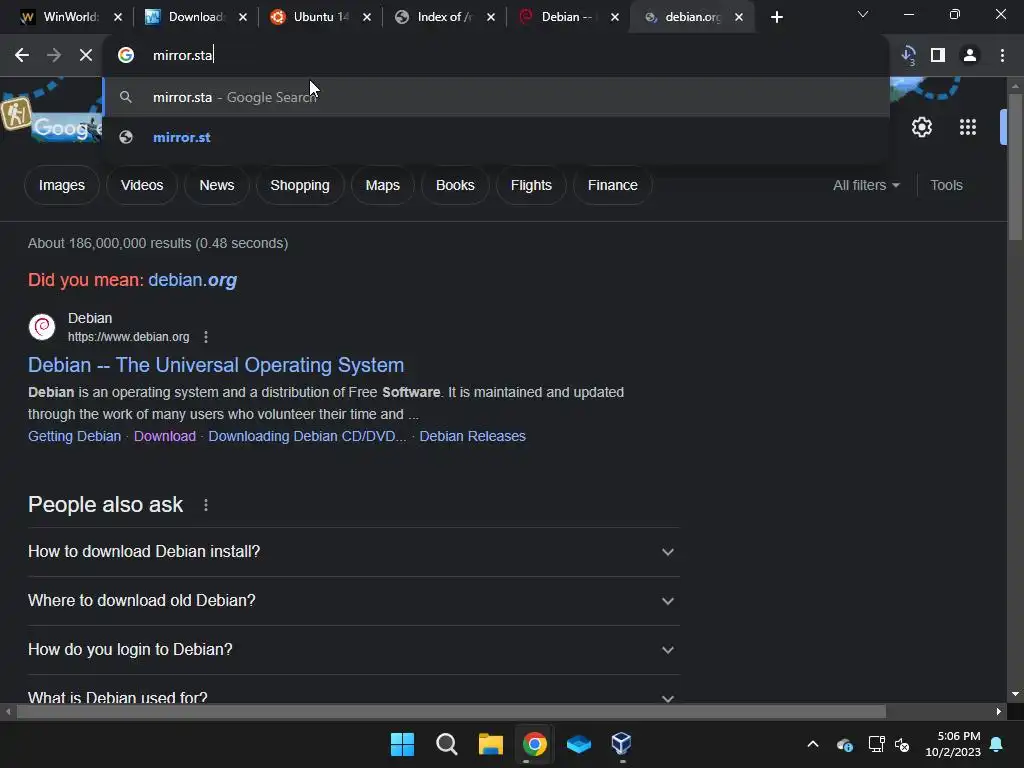1024x768 pixels.
Task: Close the WinWorld tab
Action: tap(118, 17)
